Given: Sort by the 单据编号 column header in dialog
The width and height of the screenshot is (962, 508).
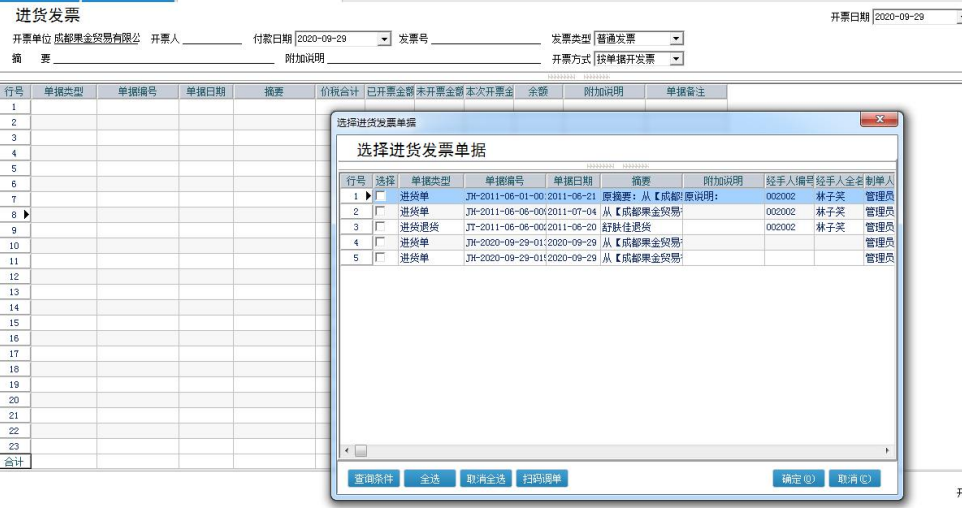Looking at the screenshot, I should [504, 181].
